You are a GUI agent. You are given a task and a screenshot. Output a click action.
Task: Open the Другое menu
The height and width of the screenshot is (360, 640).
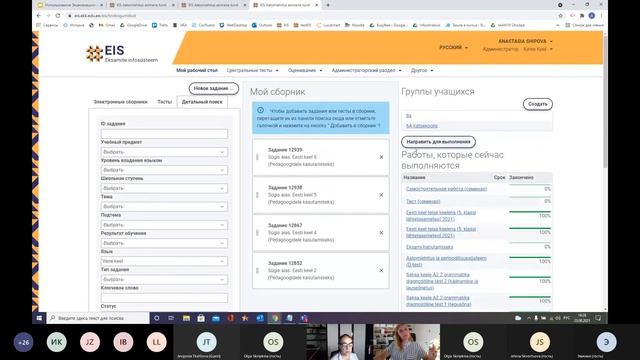pyautogui.click(x=422, y=70)
